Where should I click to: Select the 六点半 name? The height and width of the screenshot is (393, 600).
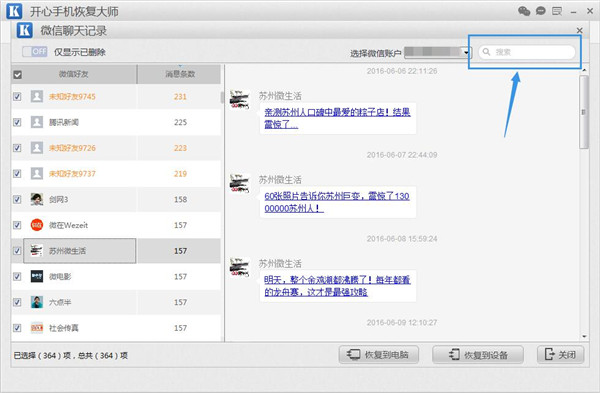(x=60, y=302)
